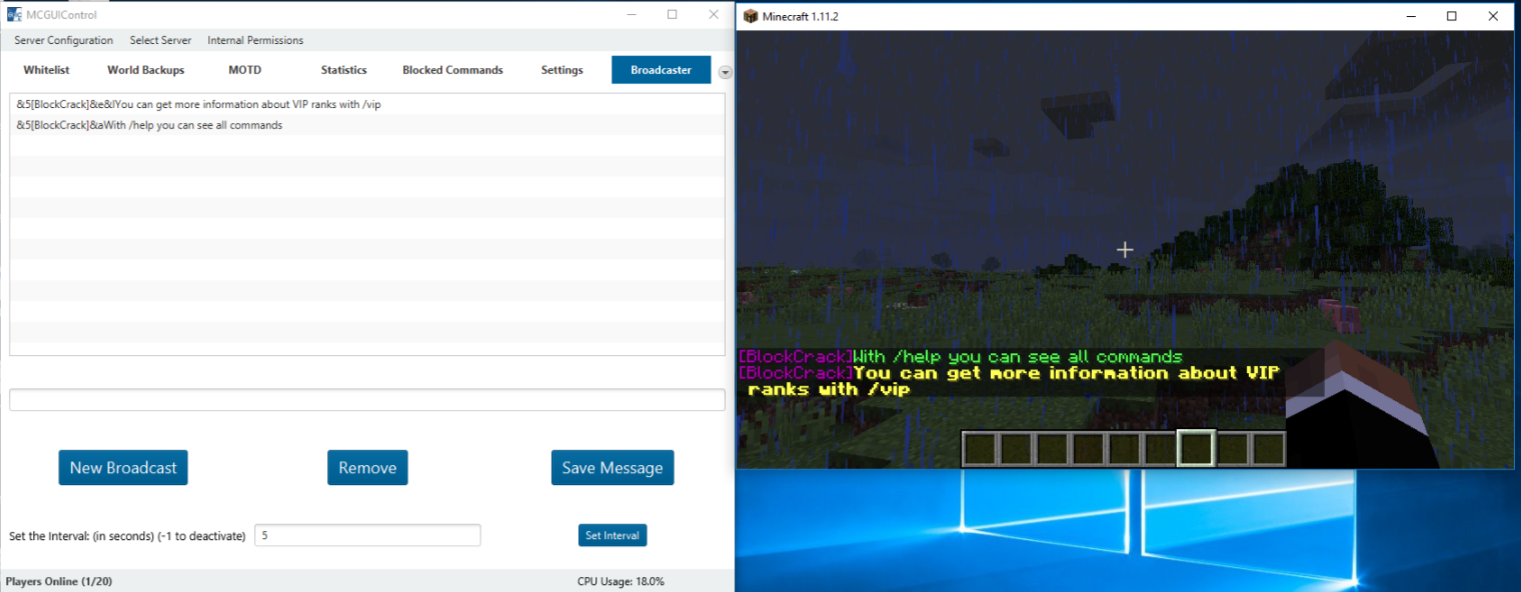The image size is (1521, 592).
Task: Go to the Statistics tab
Action: click(343, 70)
